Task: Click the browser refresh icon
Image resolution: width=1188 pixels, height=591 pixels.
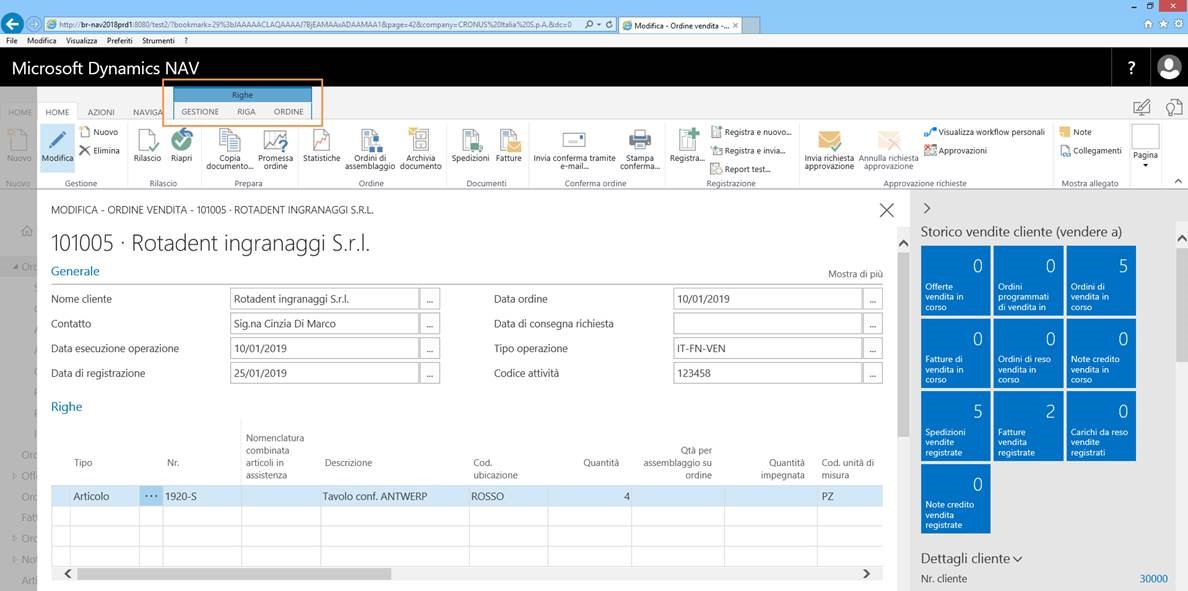Action: coord(609,24)
